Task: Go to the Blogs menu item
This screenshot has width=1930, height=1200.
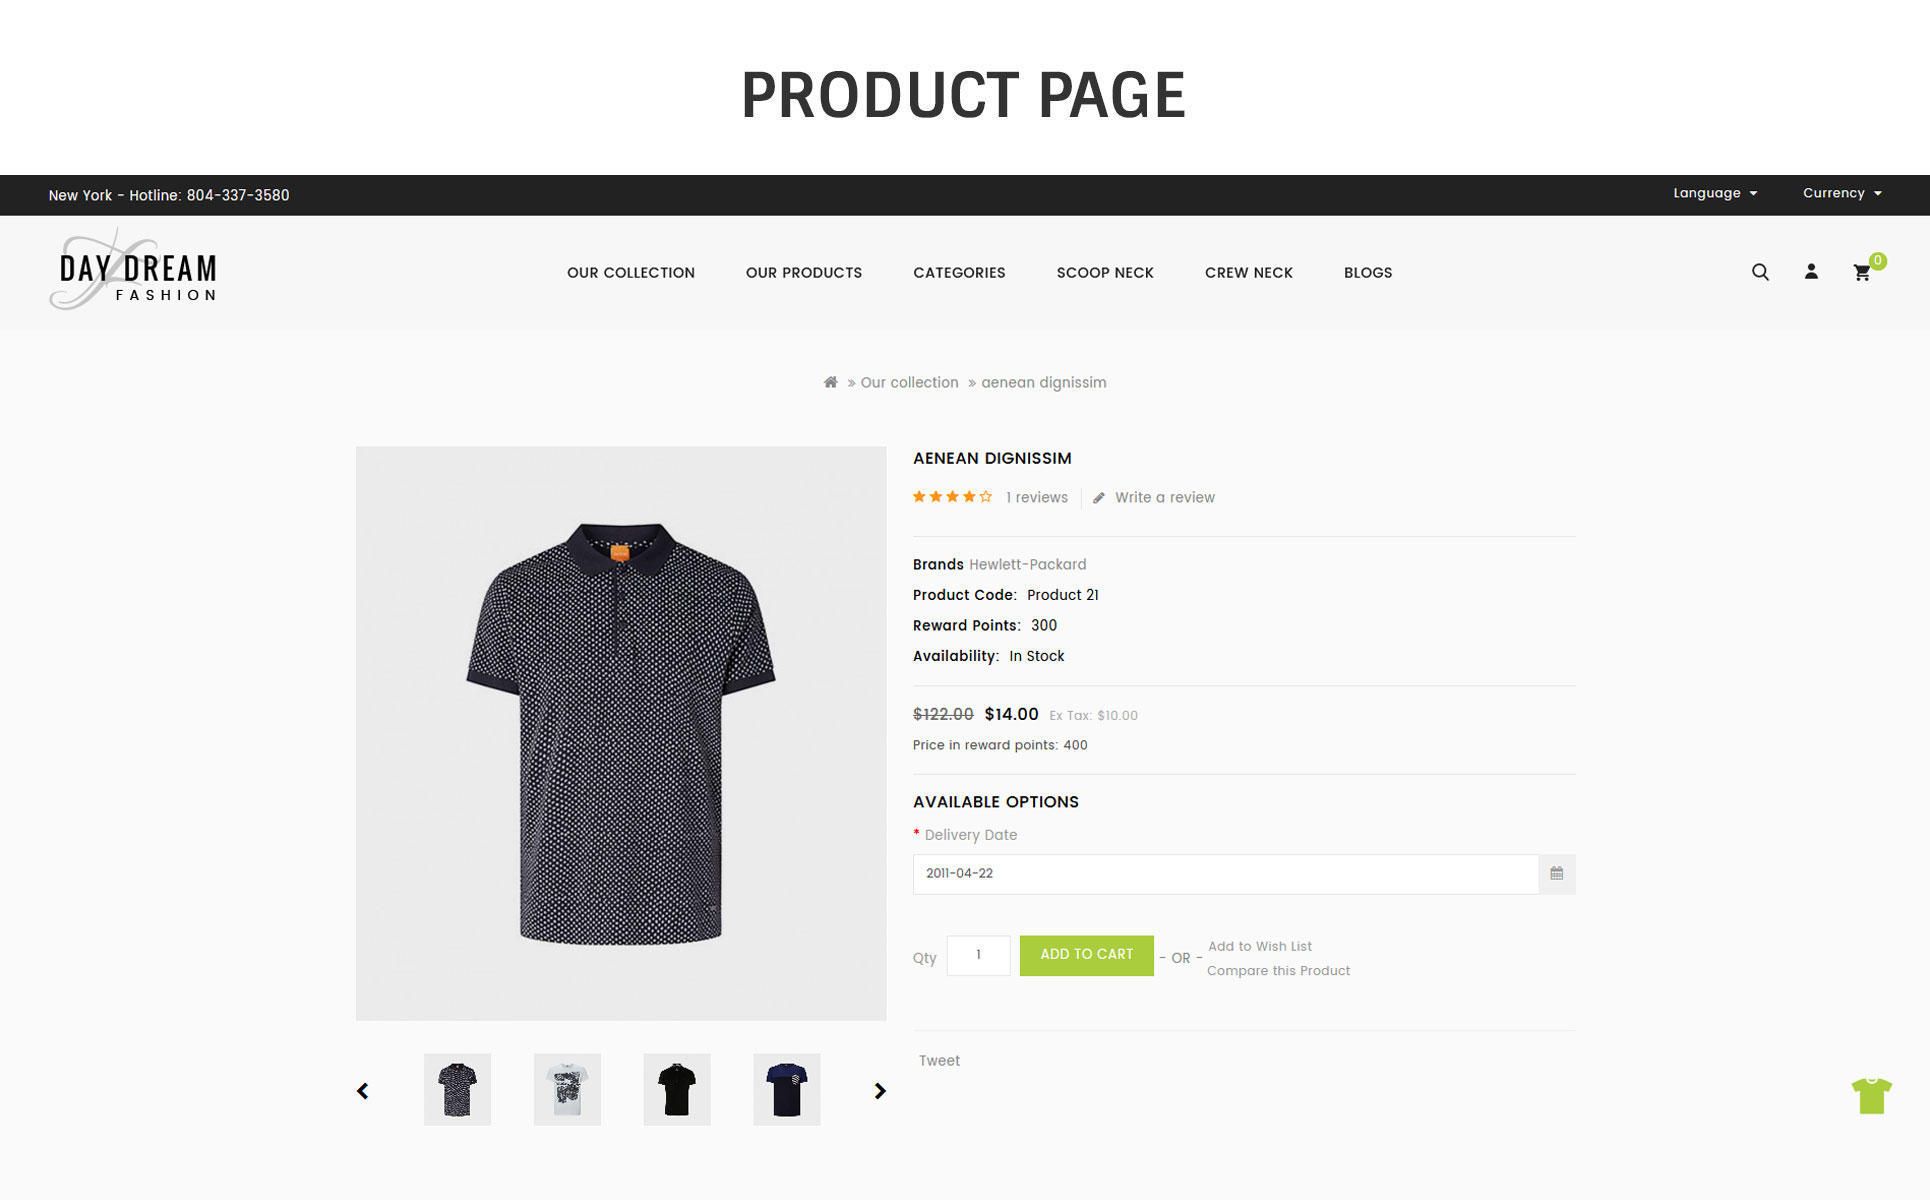Action: click(1368, 273)
